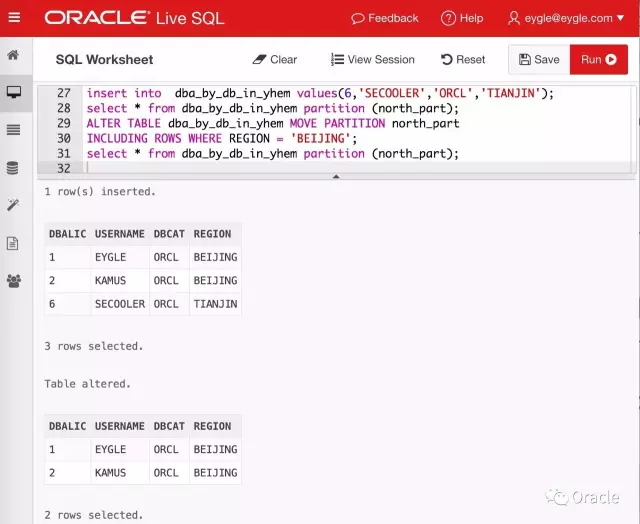Click the user profile icon
Image resolution: width=640 pixels, height=524 pixels.
(514, 18)
